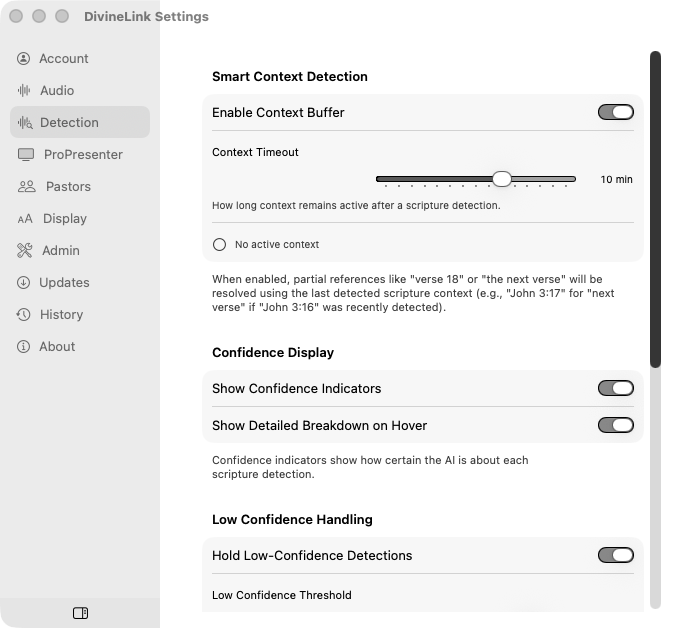680x628 pixels.
Task: Click the 'Low Confidence Threshold' label
Action: 282,595
